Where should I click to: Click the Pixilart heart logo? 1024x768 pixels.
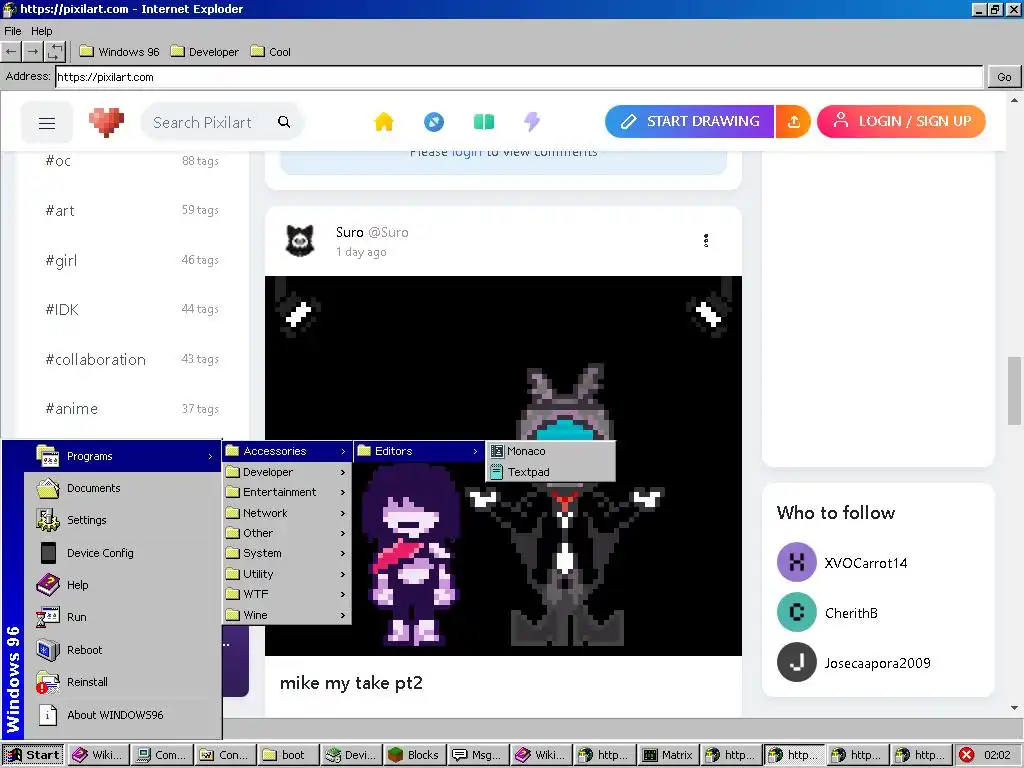[x=106, y=122]
